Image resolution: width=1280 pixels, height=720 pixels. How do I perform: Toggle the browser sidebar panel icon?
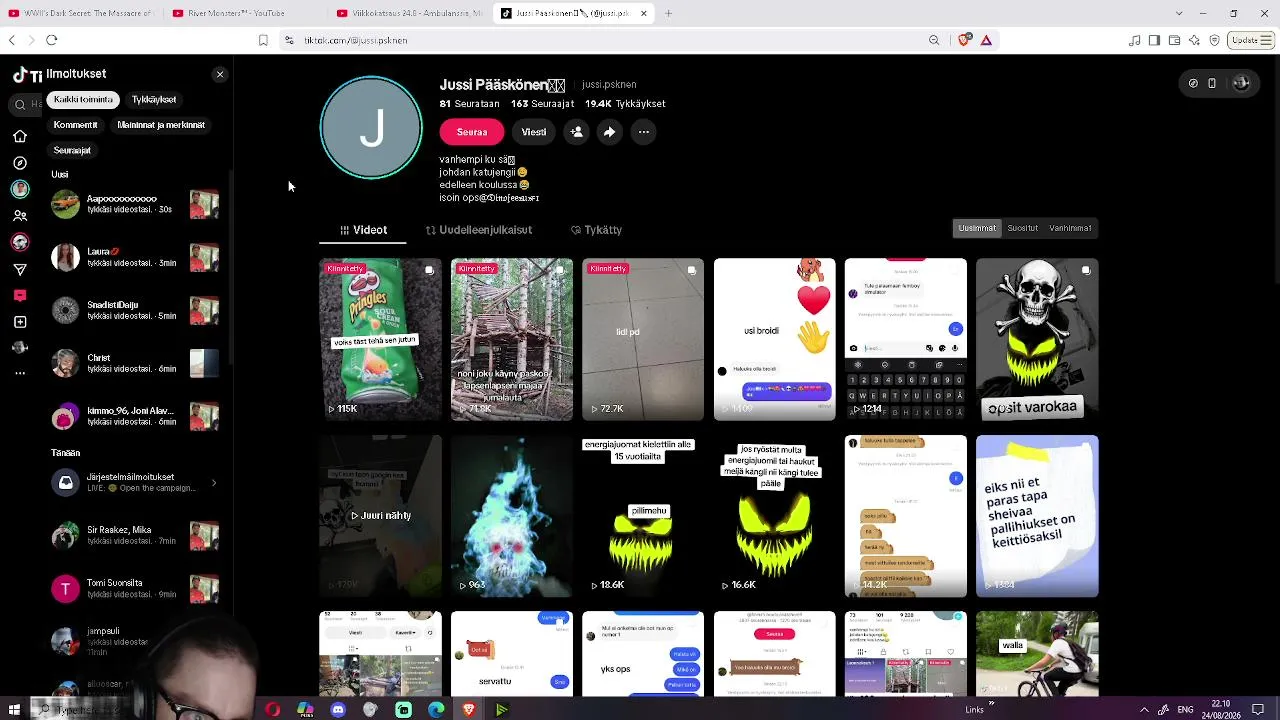coord(1154,40)
